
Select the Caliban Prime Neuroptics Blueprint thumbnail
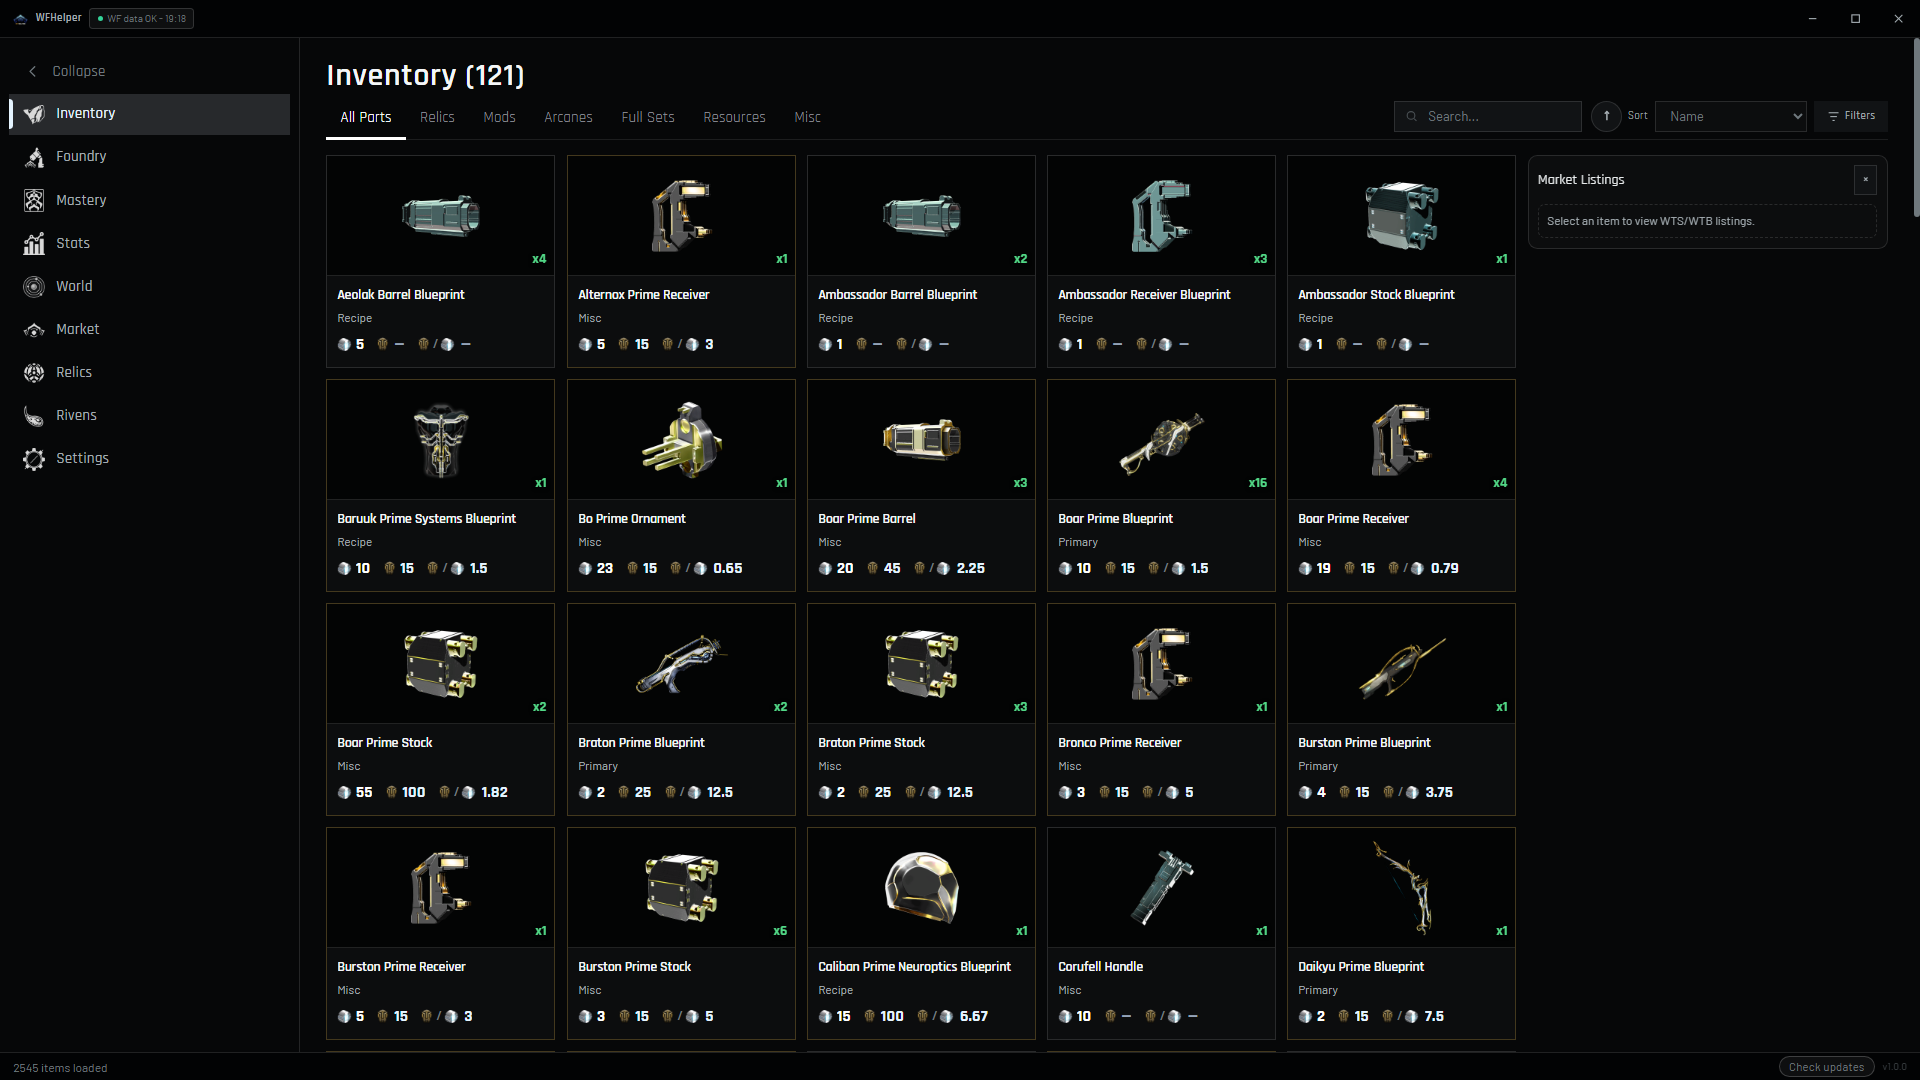pyautogui.click(x=921, y=888)
